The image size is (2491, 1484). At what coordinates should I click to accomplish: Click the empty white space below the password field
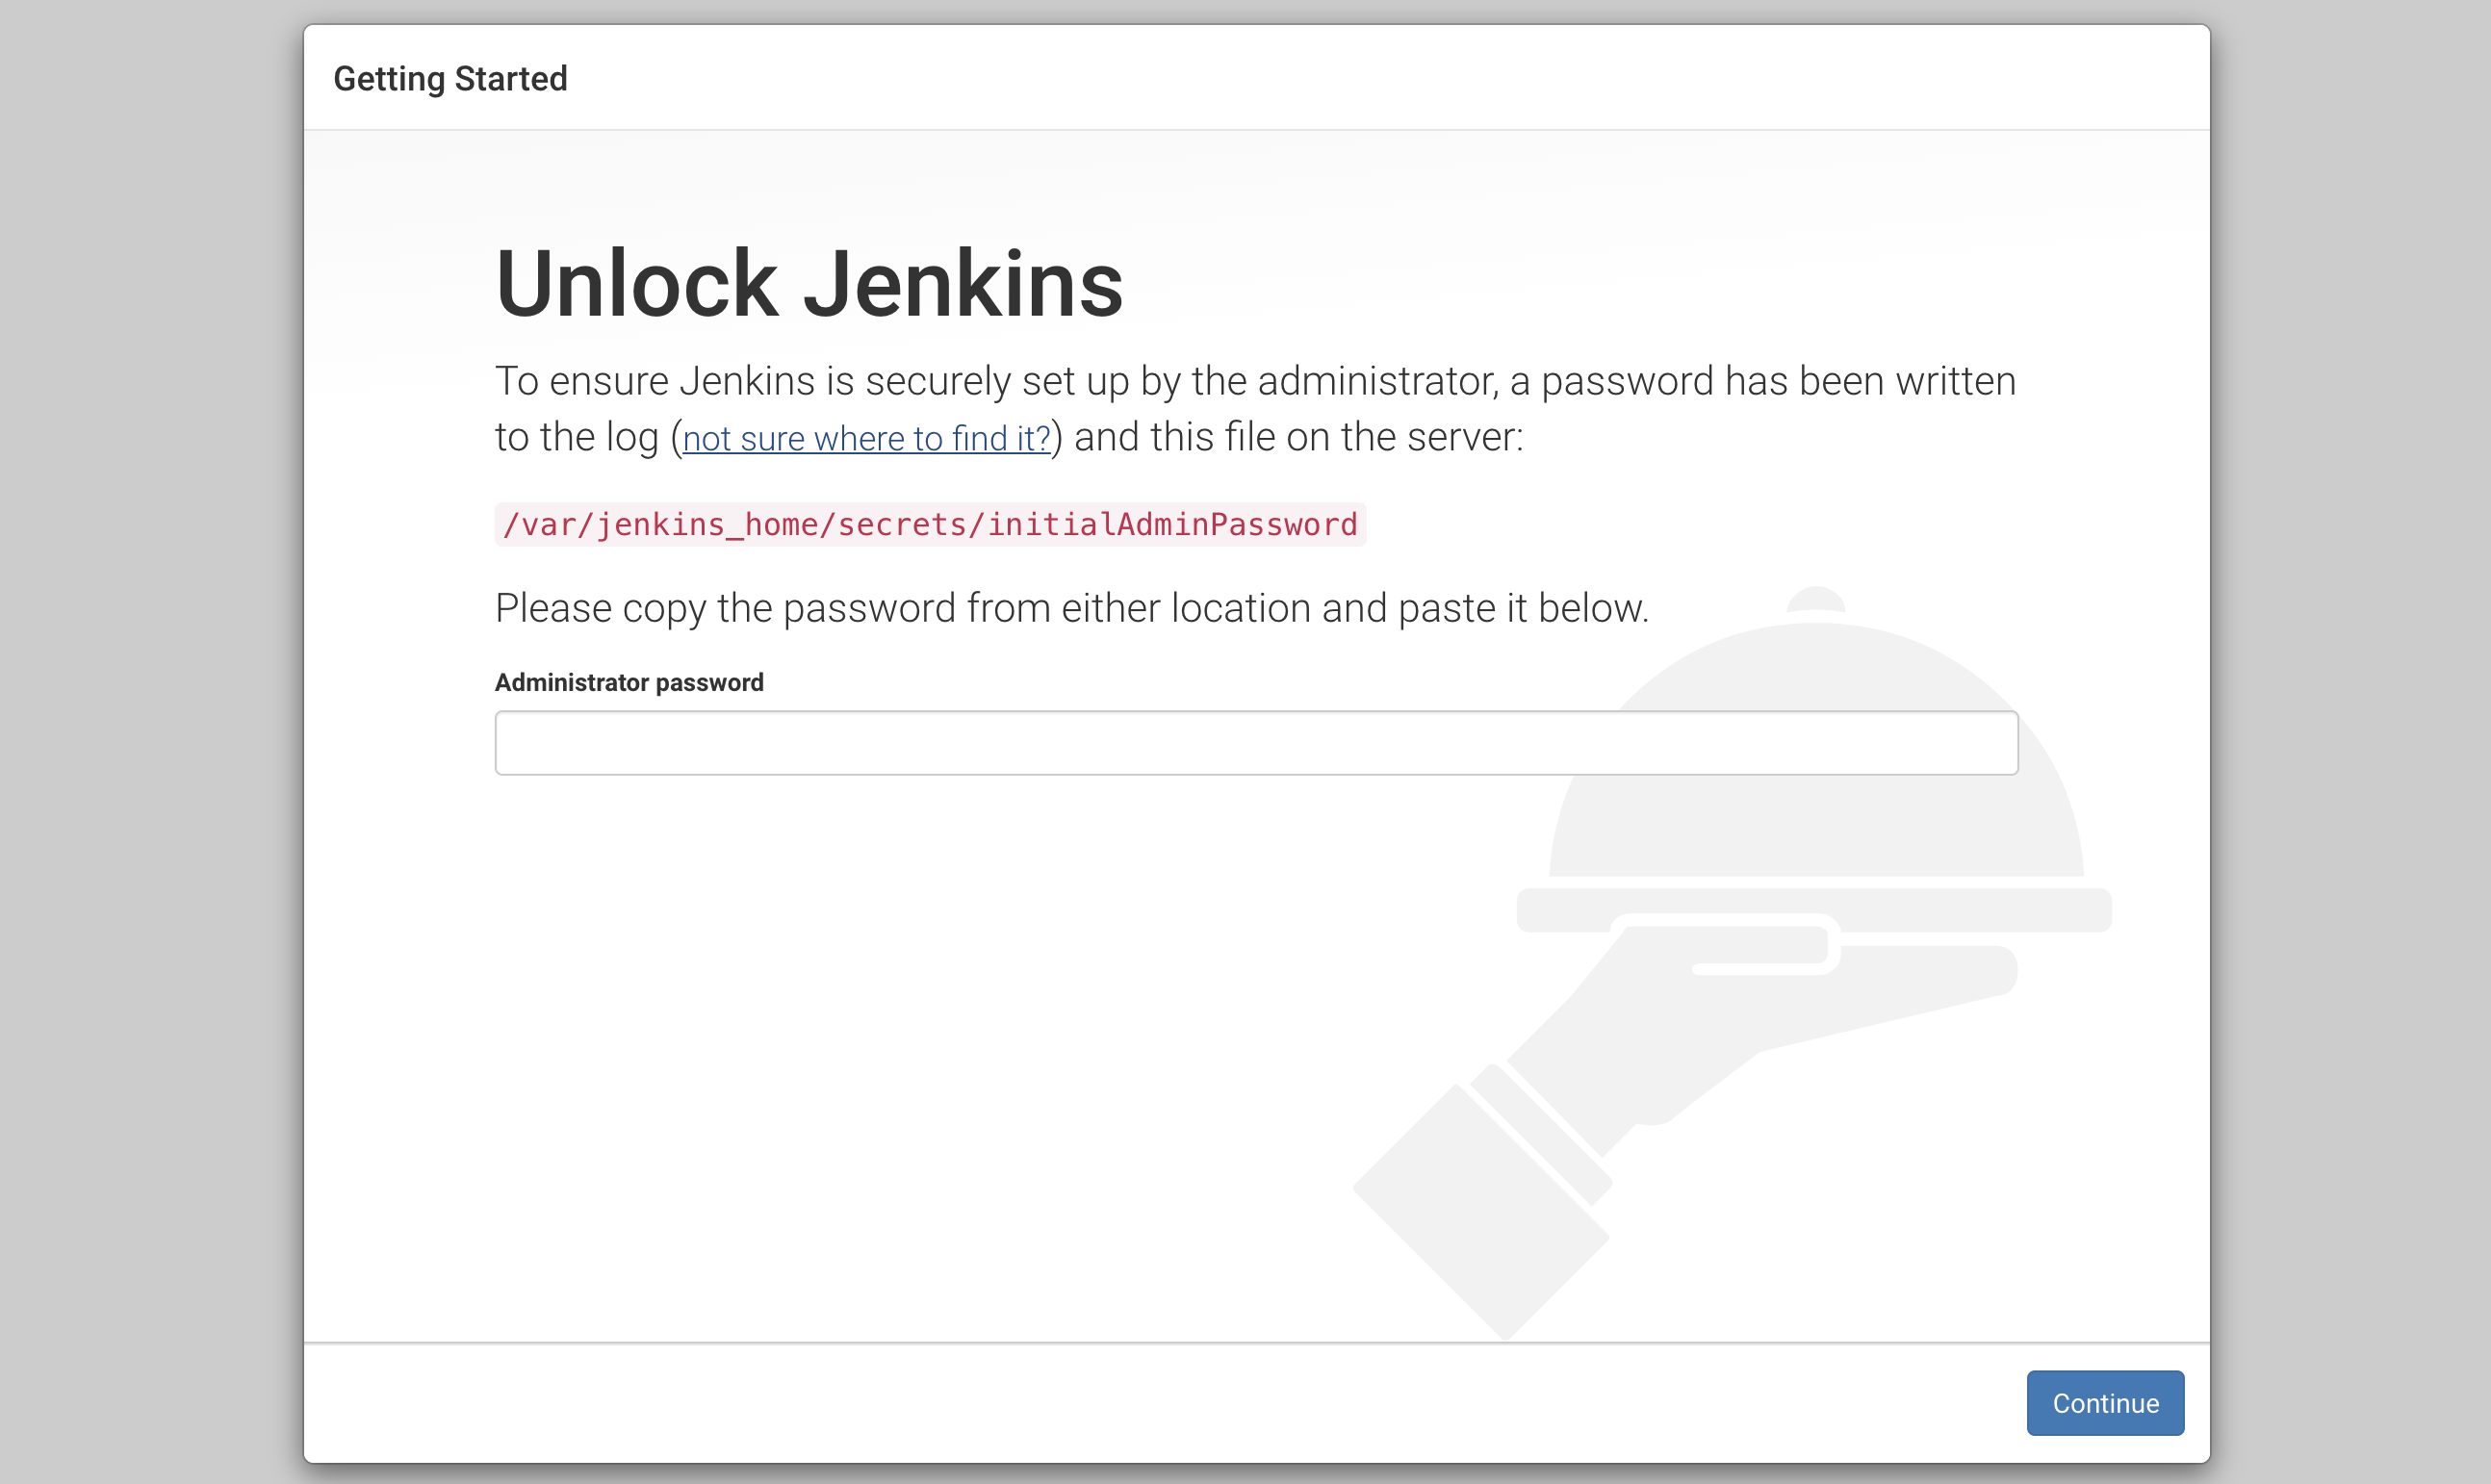click(900, 1050)
